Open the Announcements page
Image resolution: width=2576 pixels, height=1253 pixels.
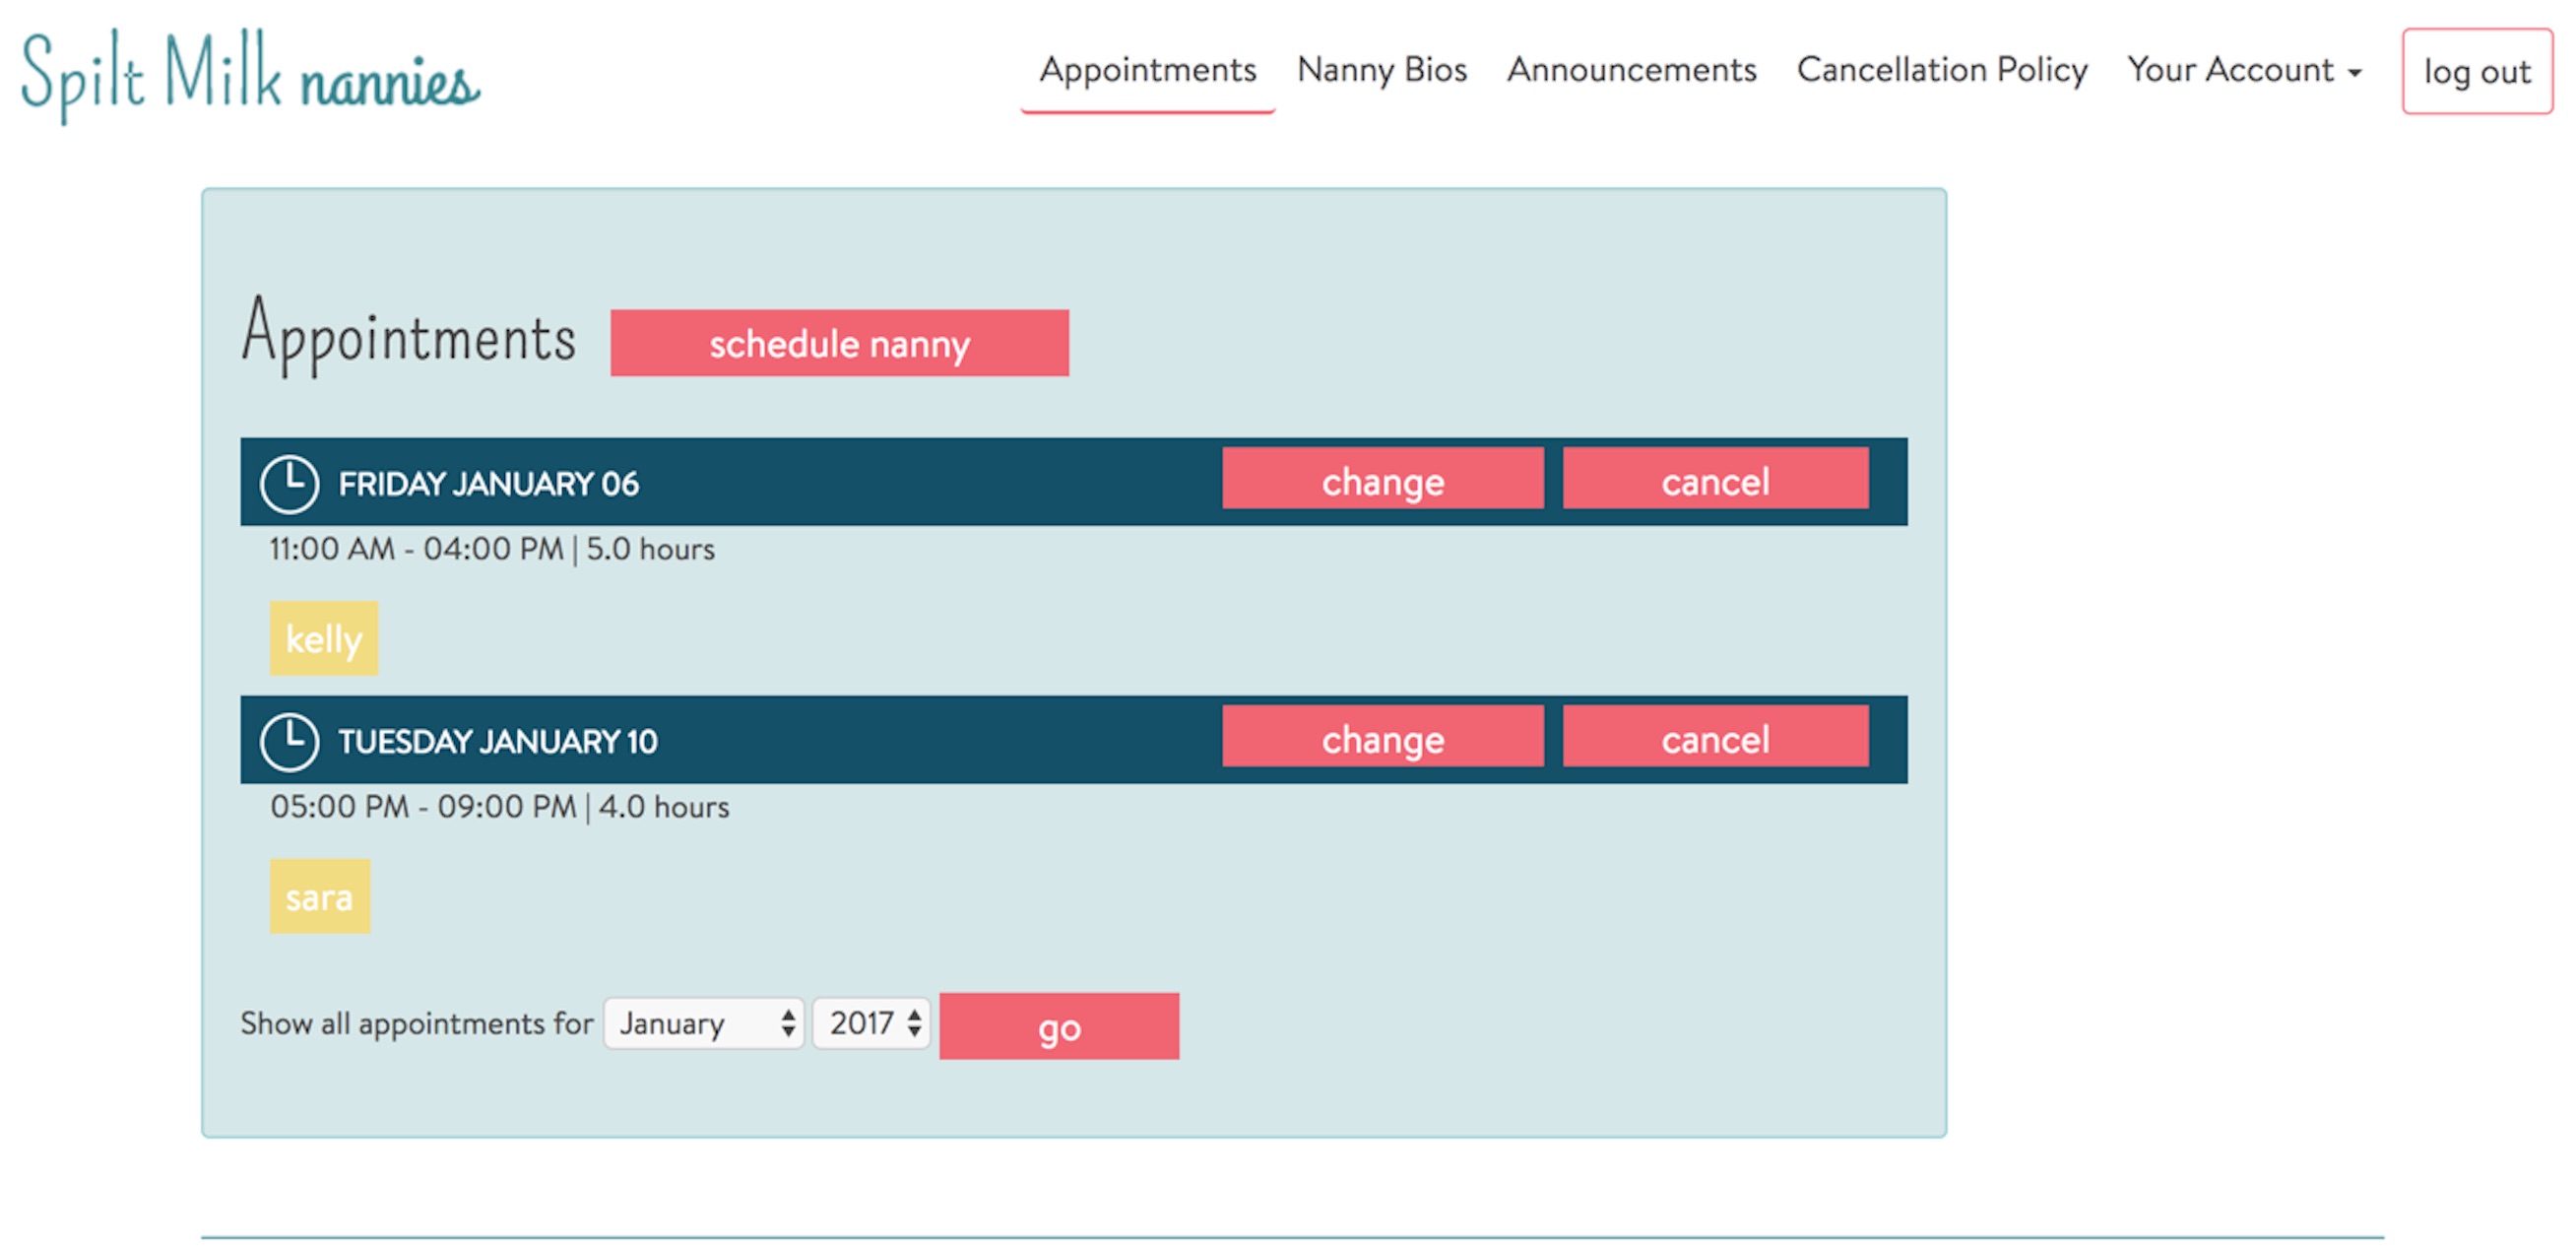point(1631,70)
